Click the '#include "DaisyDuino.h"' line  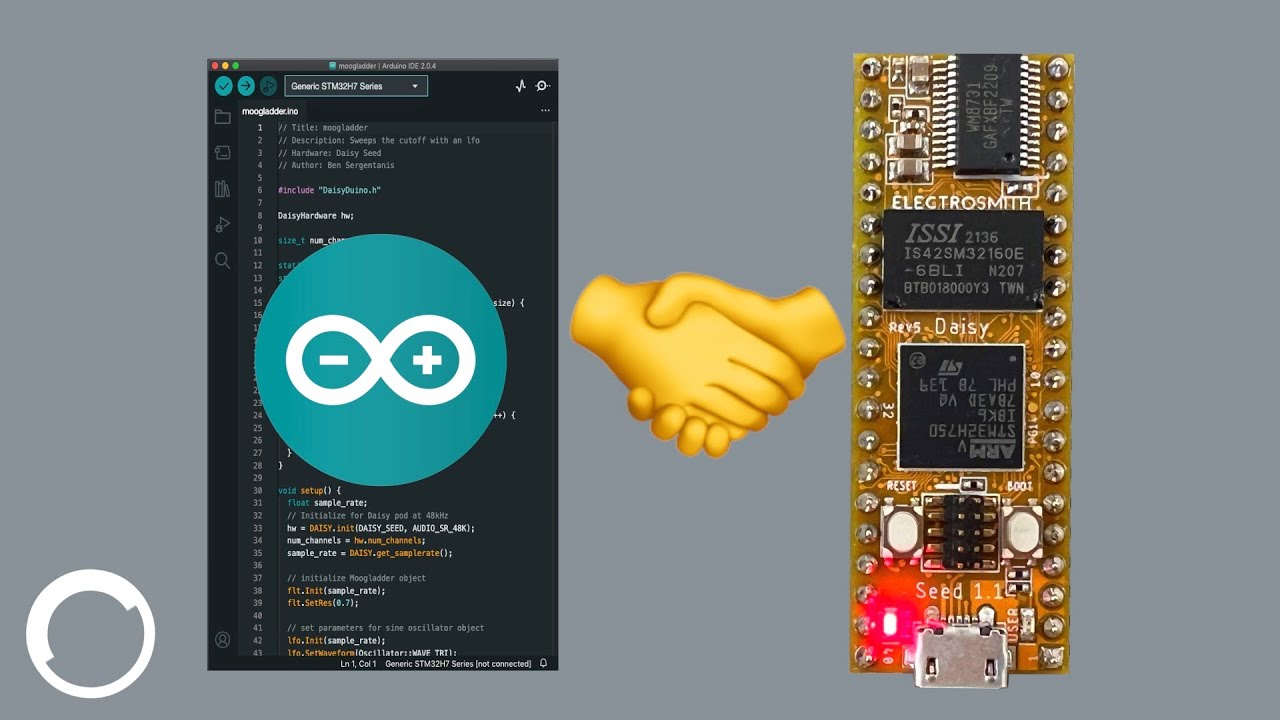[329, 190]
